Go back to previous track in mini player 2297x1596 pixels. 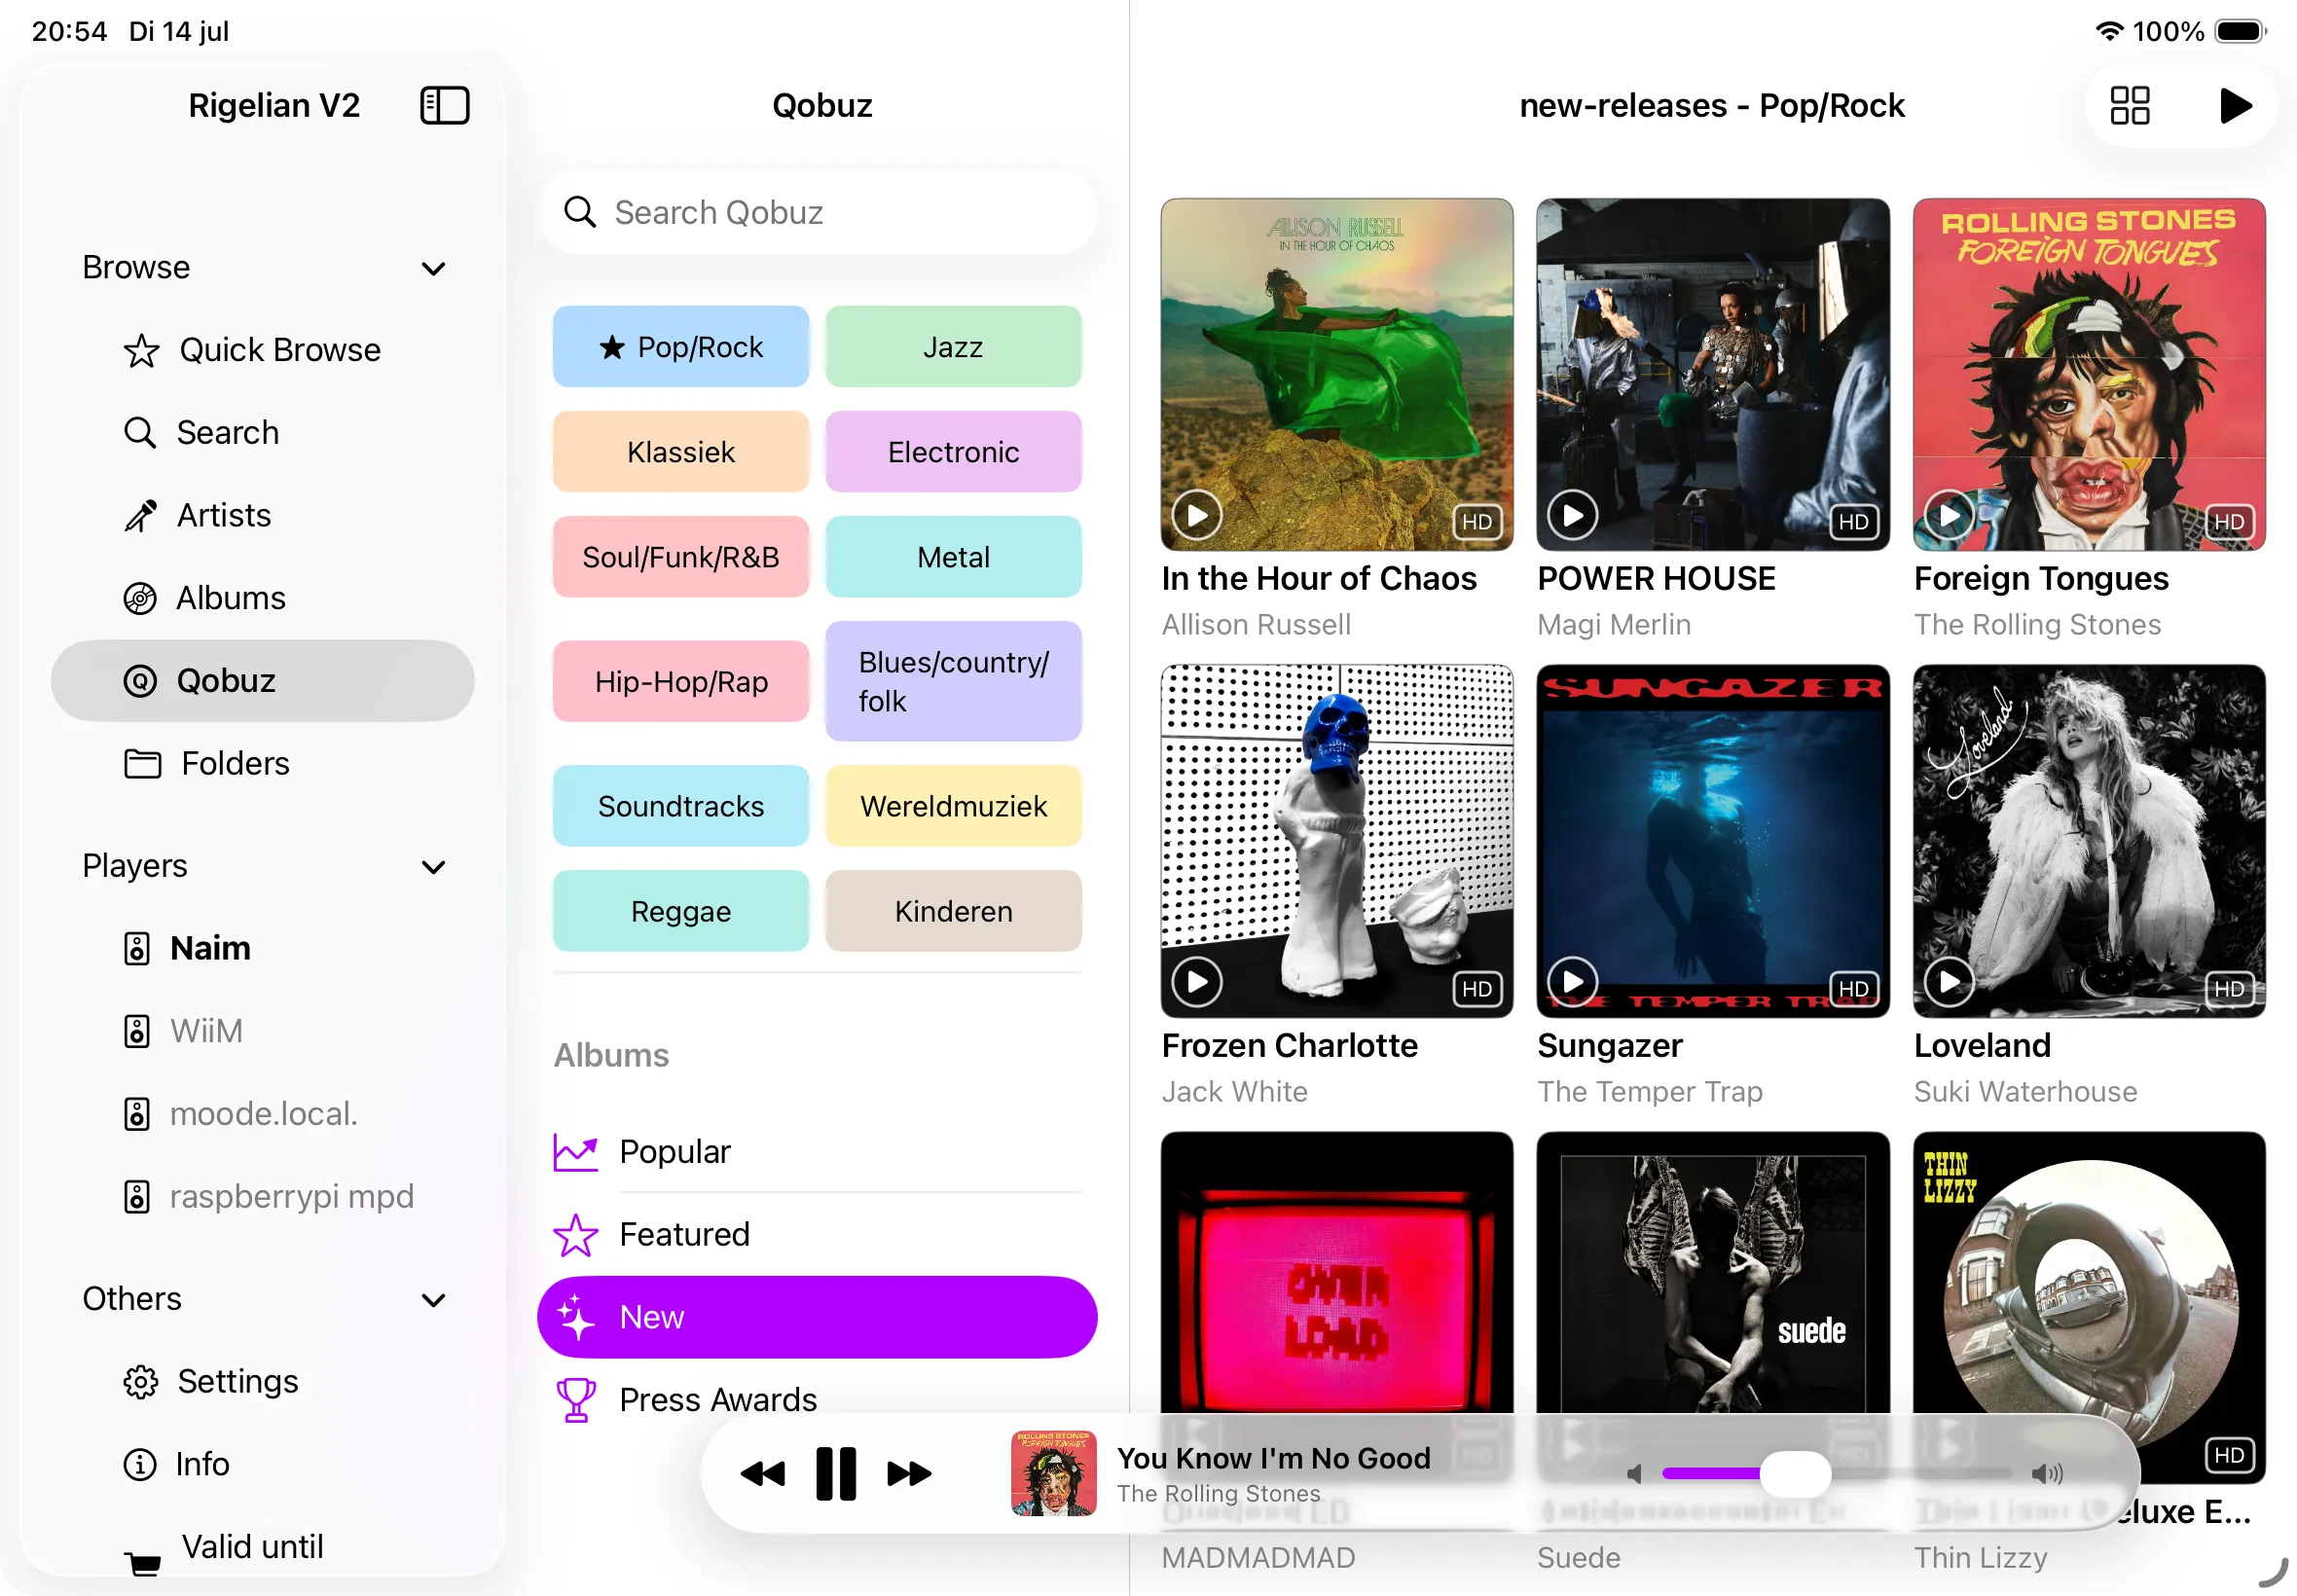(x=763, y=1473)
